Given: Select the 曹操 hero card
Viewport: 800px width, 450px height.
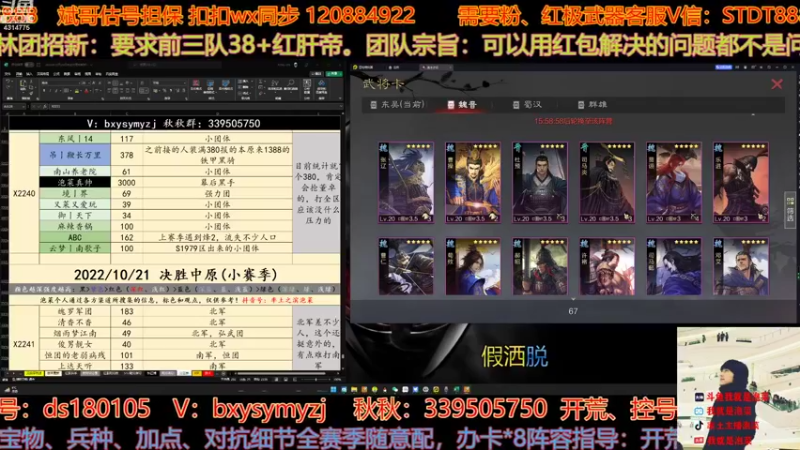Looking at the screenshot, I should tap(472, 182).
